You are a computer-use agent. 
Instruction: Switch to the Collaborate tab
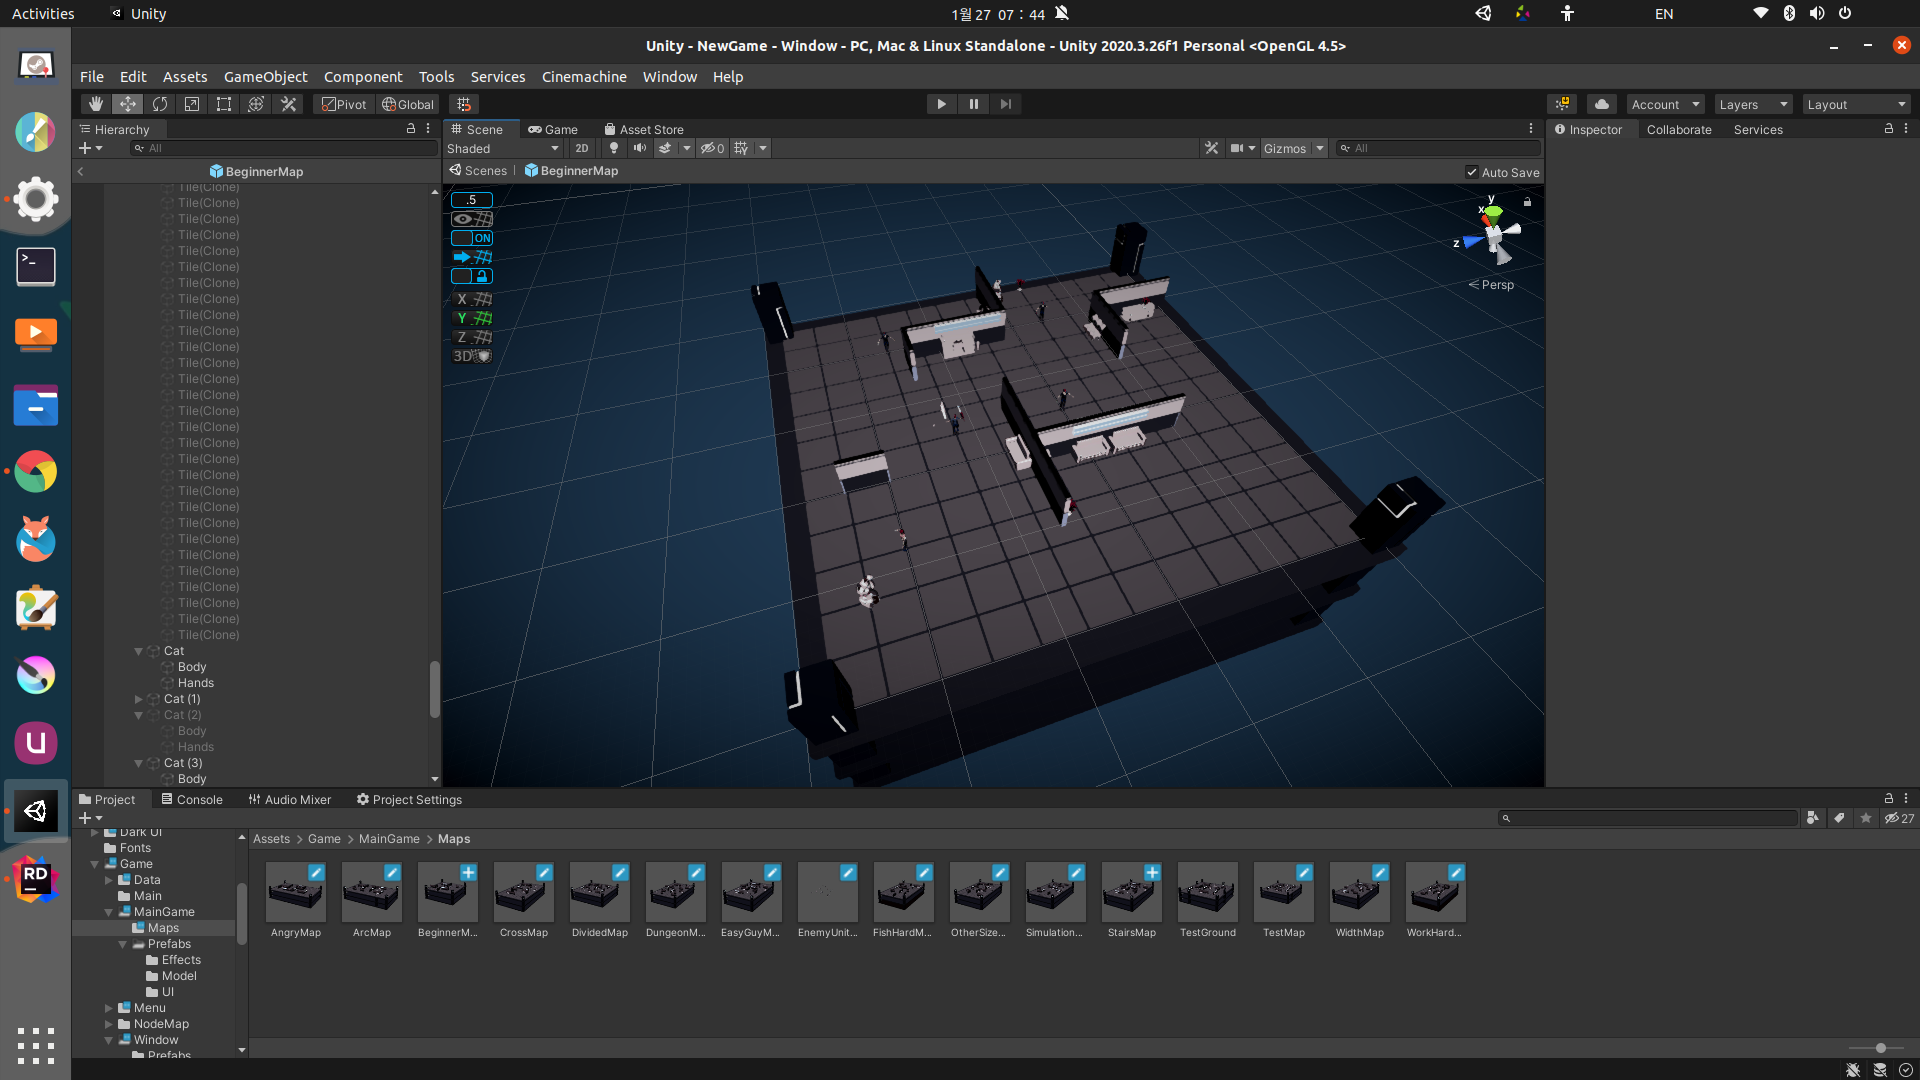point(1679,129)
